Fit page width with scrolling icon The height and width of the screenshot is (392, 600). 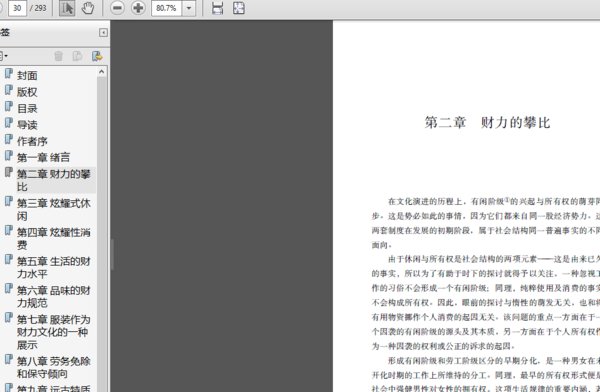coord(217,8)
